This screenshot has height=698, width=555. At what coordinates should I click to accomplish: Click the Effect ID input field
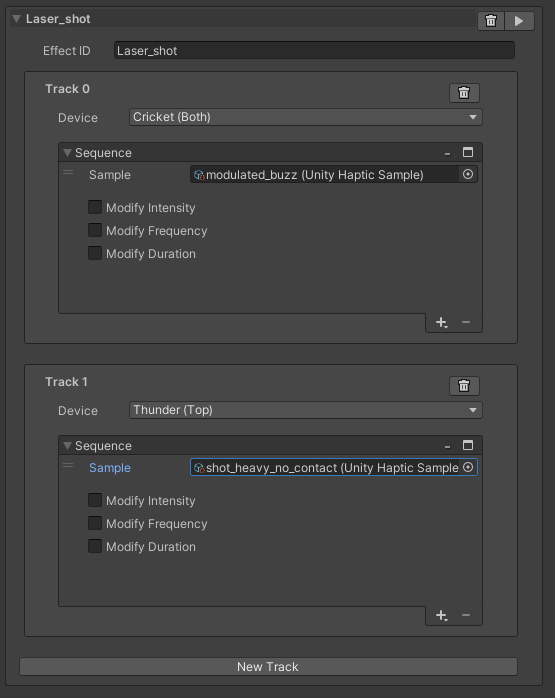click(x=314, y=50)
